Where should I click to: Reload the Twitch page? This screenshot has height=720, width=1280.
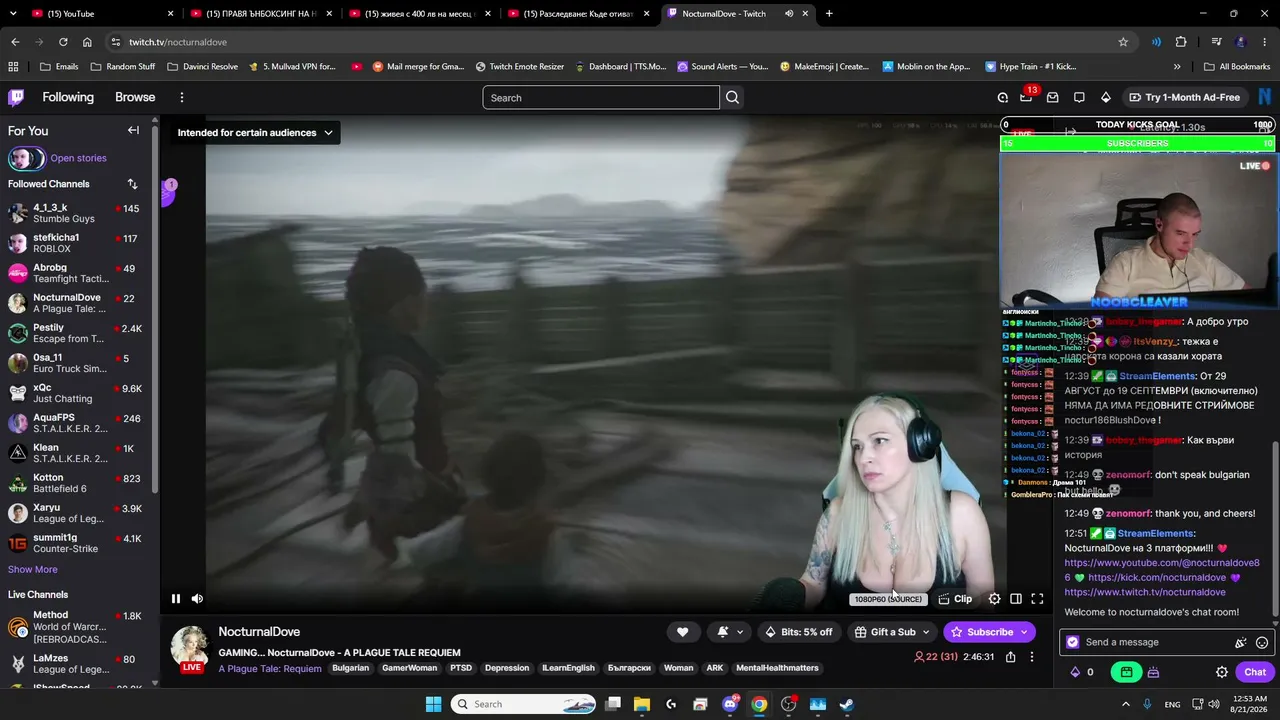[x=63, y=42]
